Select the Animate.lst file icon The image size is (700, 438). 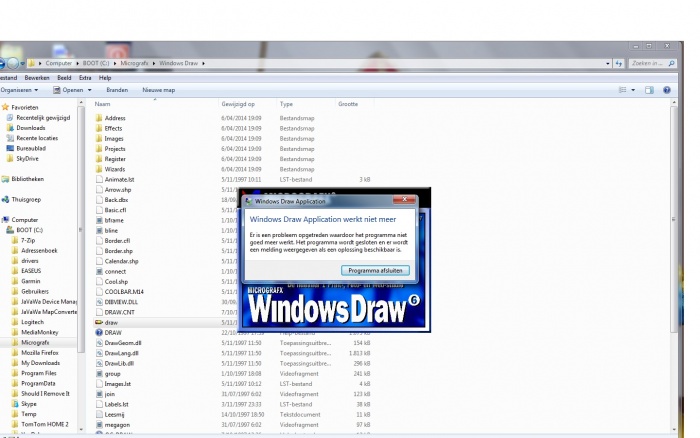point(99,179)
